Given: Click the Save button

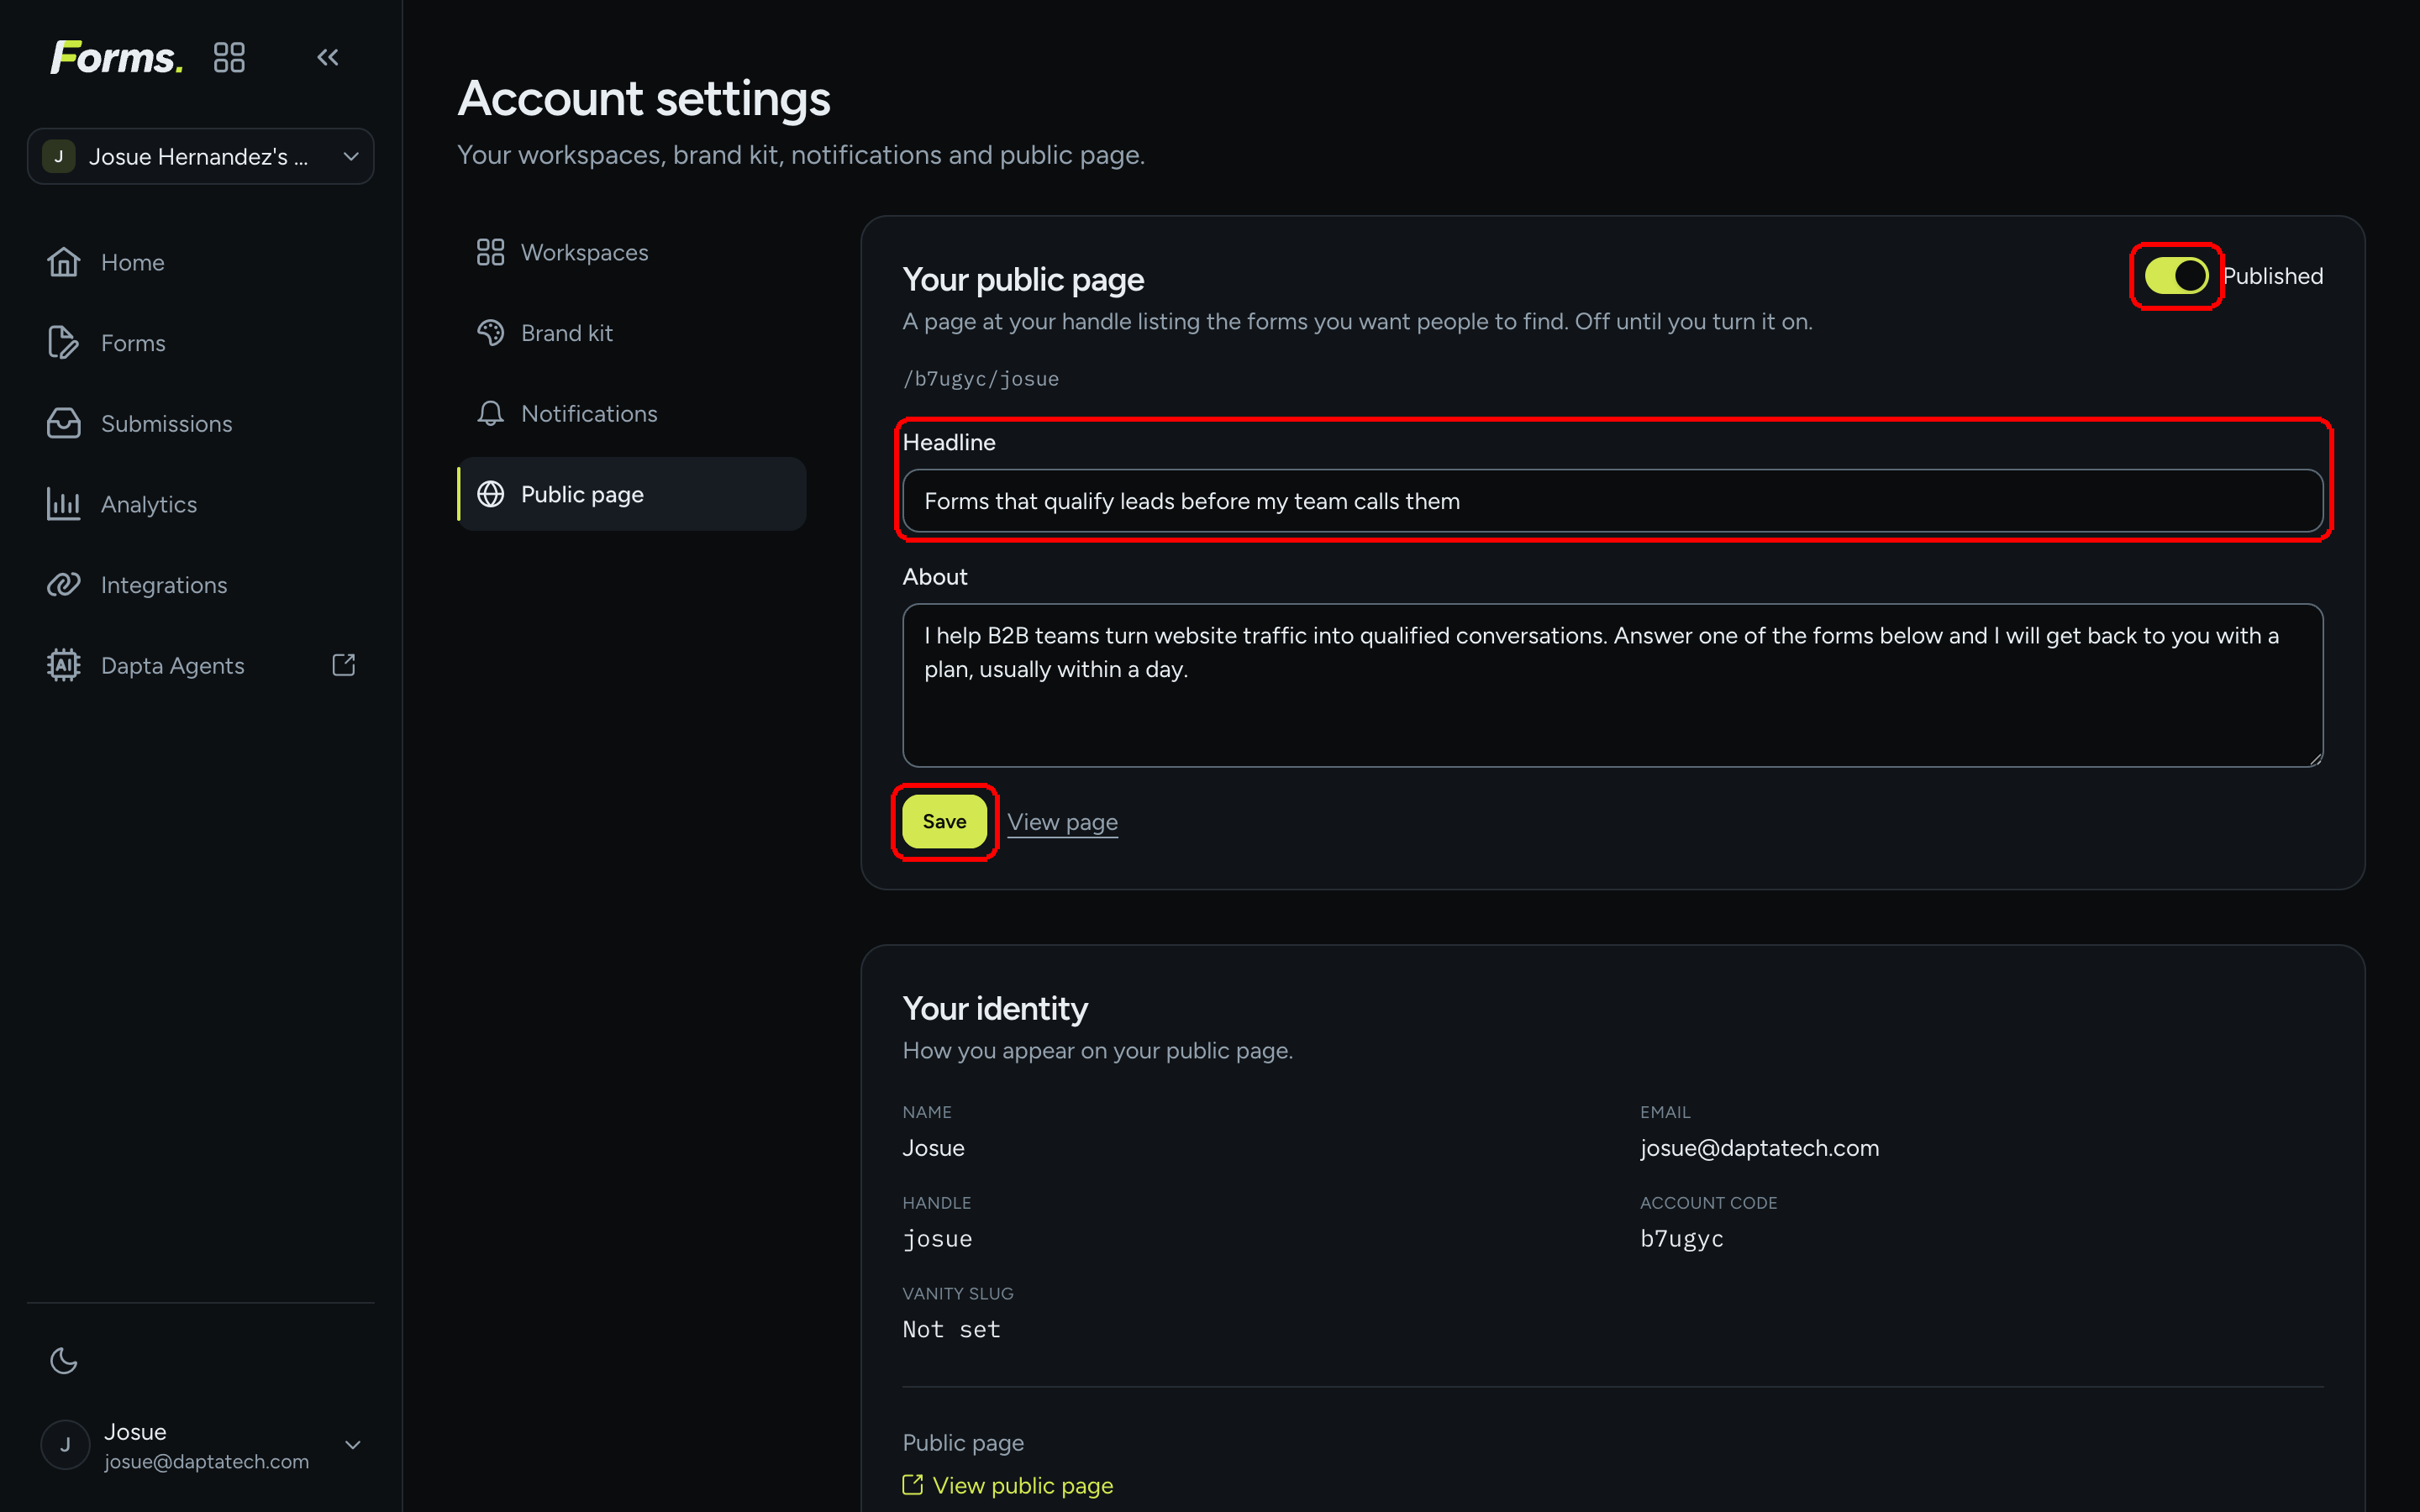Looking at the screenshot, I should click(x=944, y=821).
